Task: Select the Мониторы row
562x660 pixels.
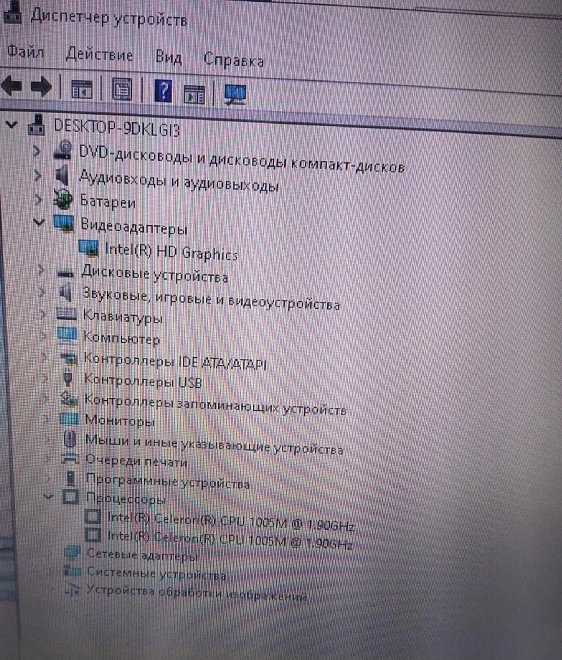Action: pos(120,420)
